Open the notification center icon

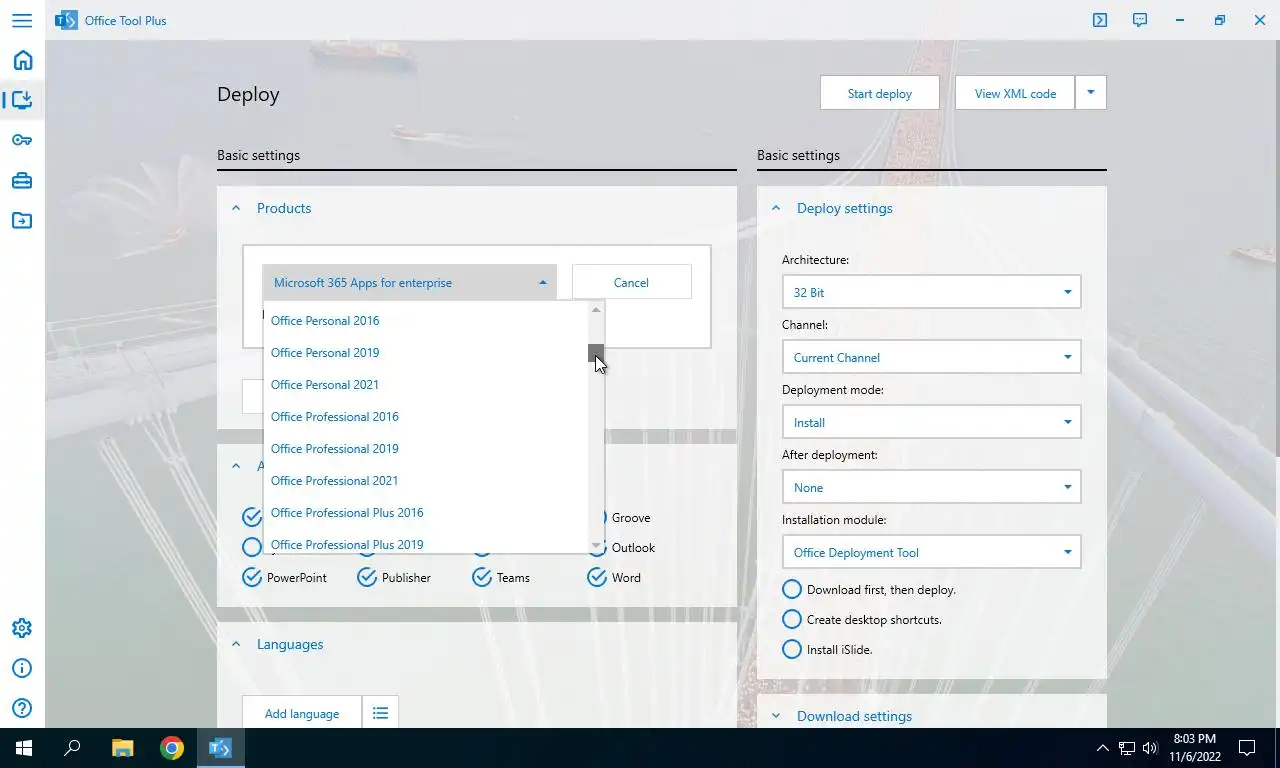pyautogui.click(x=1247, y=748)
